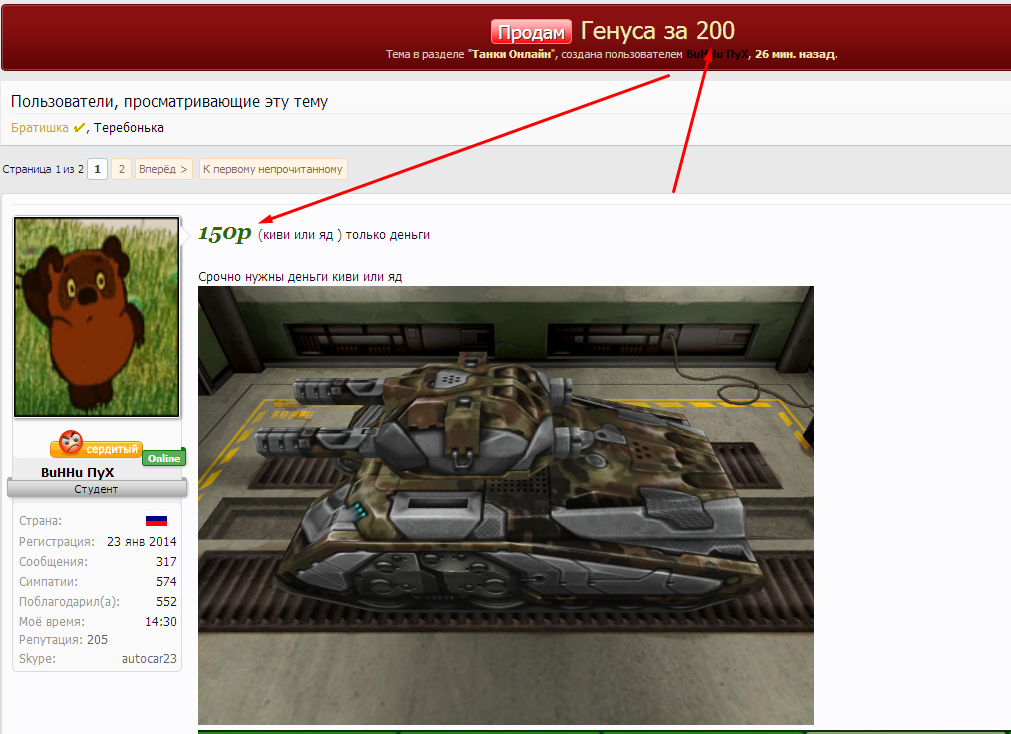Jump to К первому непрочитанному
The image size is (1011, 734).
click(273, 169)
